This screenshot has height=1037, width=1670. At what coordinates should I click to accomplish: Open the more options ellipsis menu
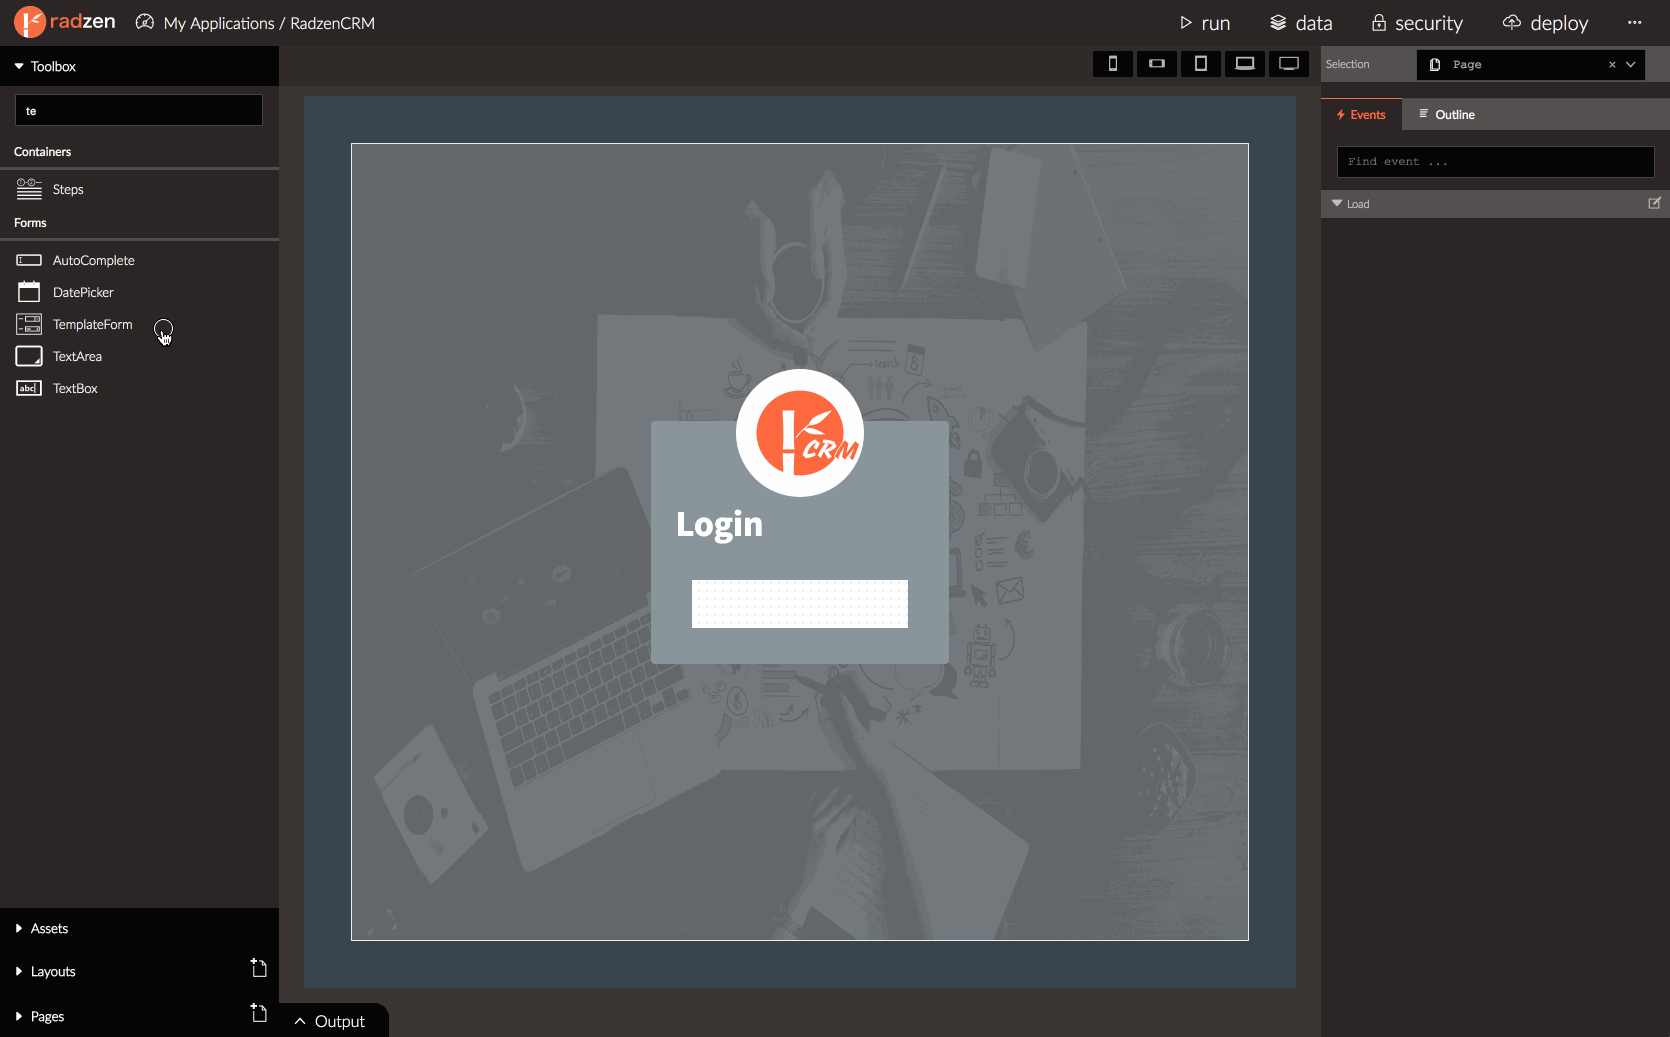click(1635, 23)
